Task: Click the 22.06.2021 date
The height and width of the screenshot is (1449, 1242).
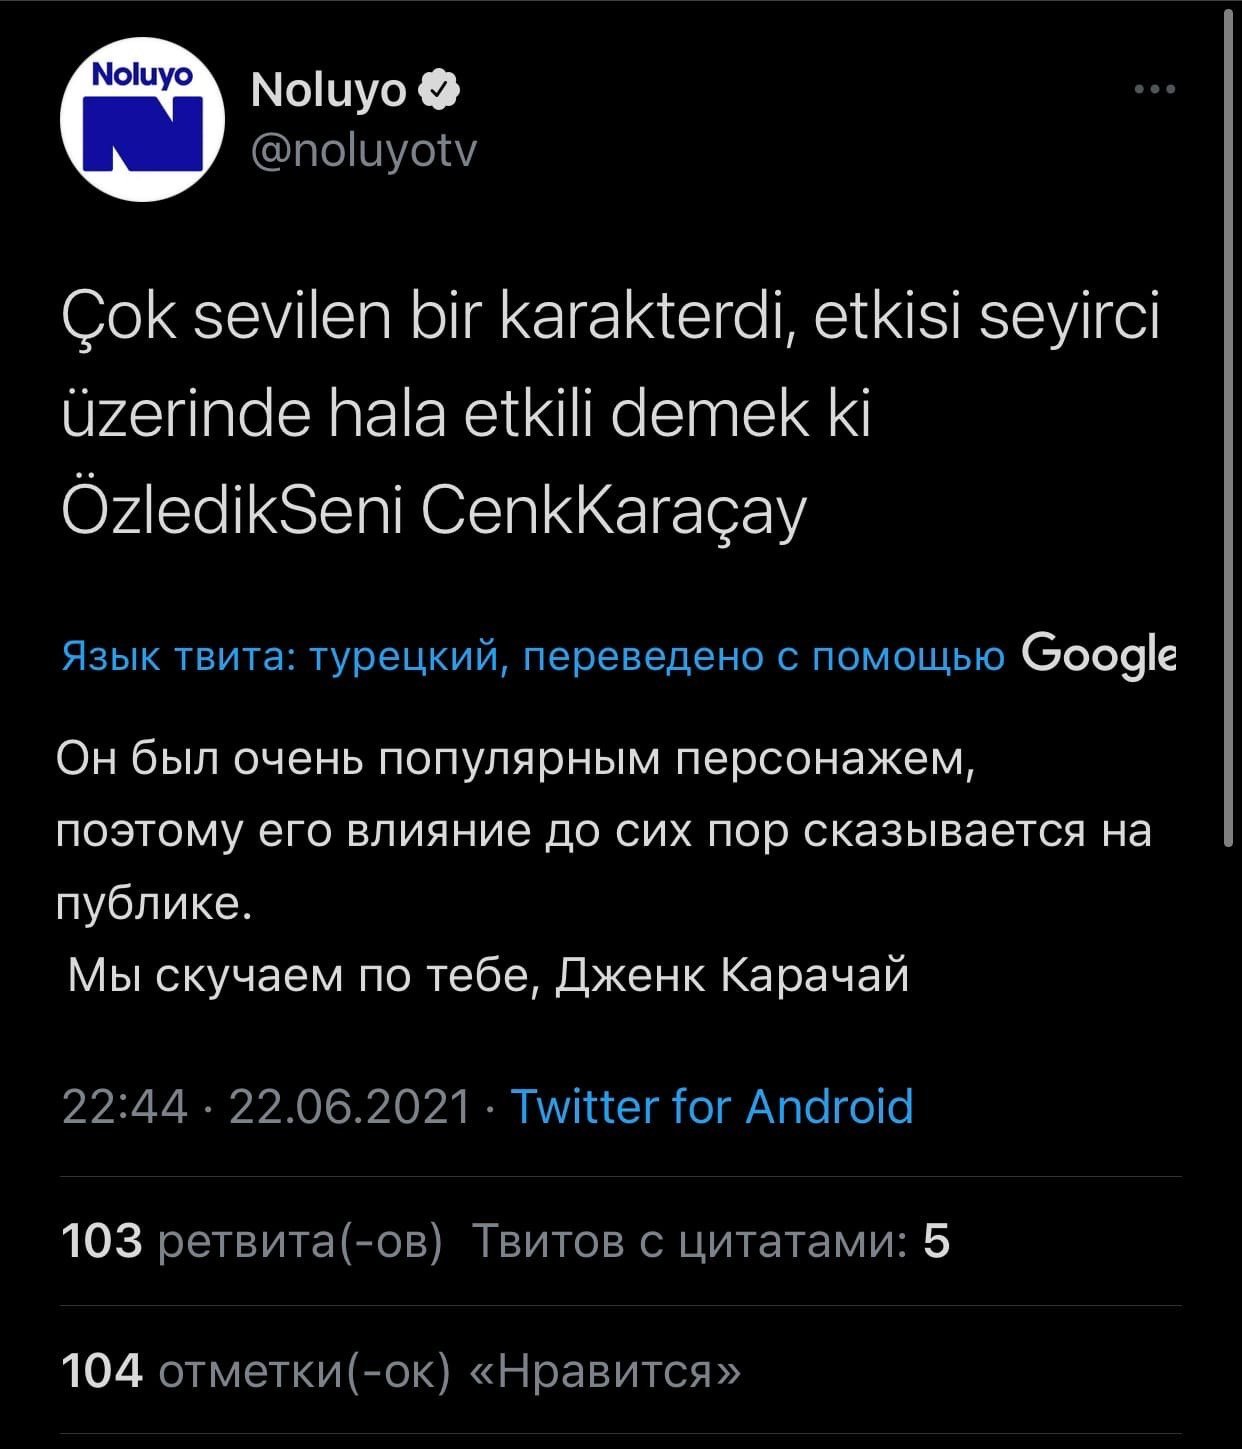Action: coord(349,1107)
